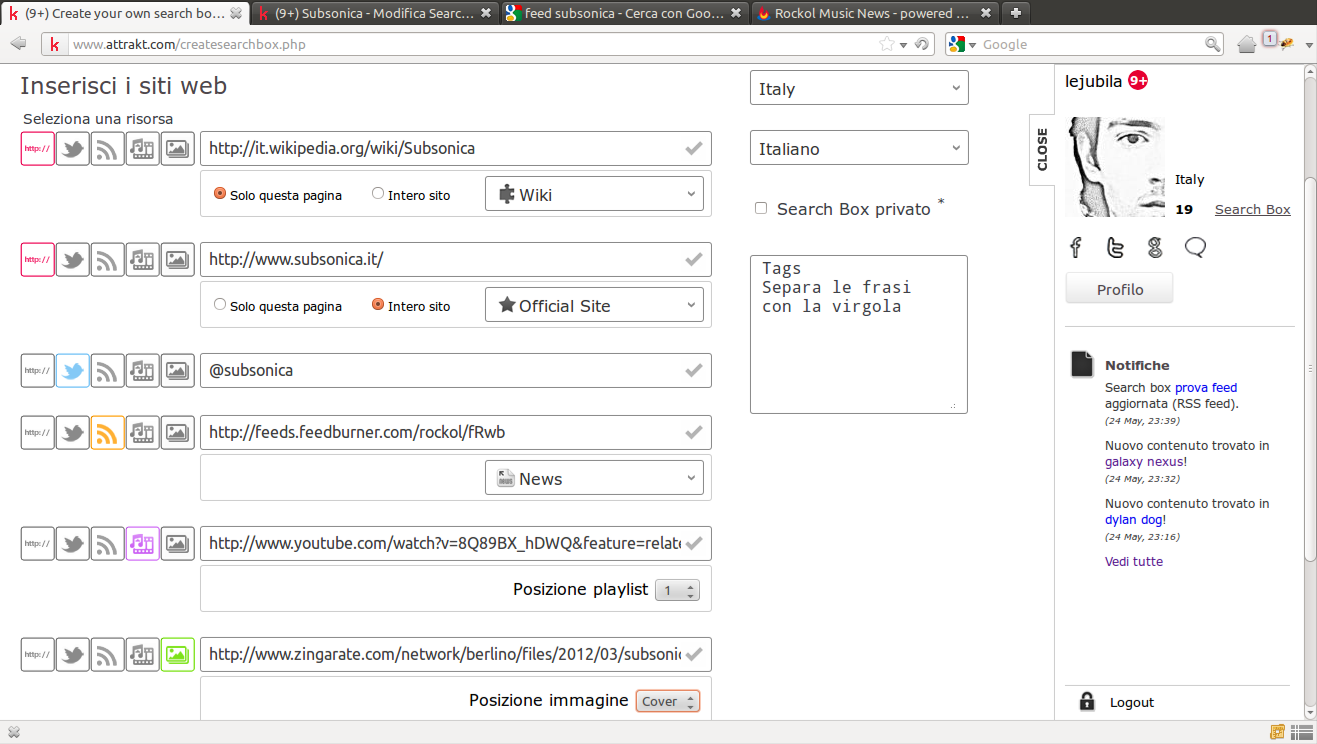Click the Profilo button
1317x744 pixels.
(1119, 289)
